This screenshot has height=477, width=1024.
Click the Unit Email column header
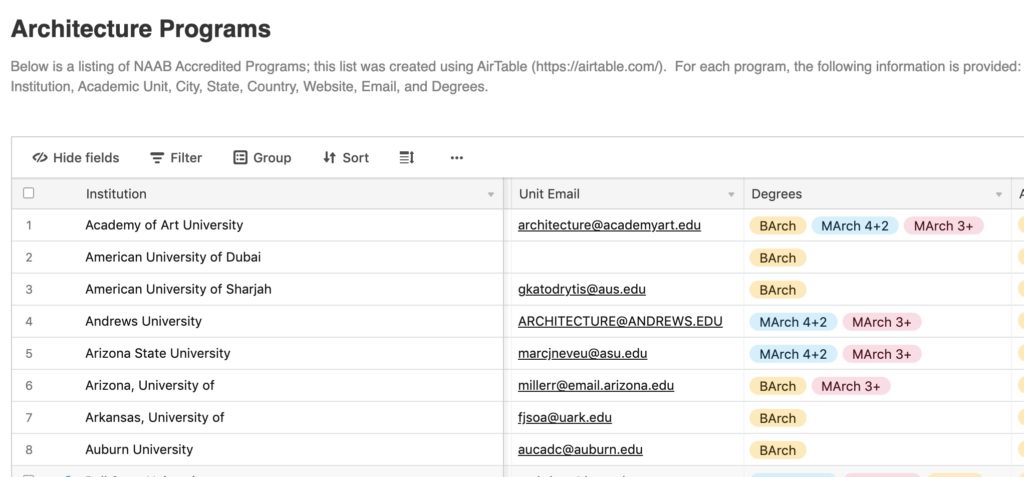point(627,193)
